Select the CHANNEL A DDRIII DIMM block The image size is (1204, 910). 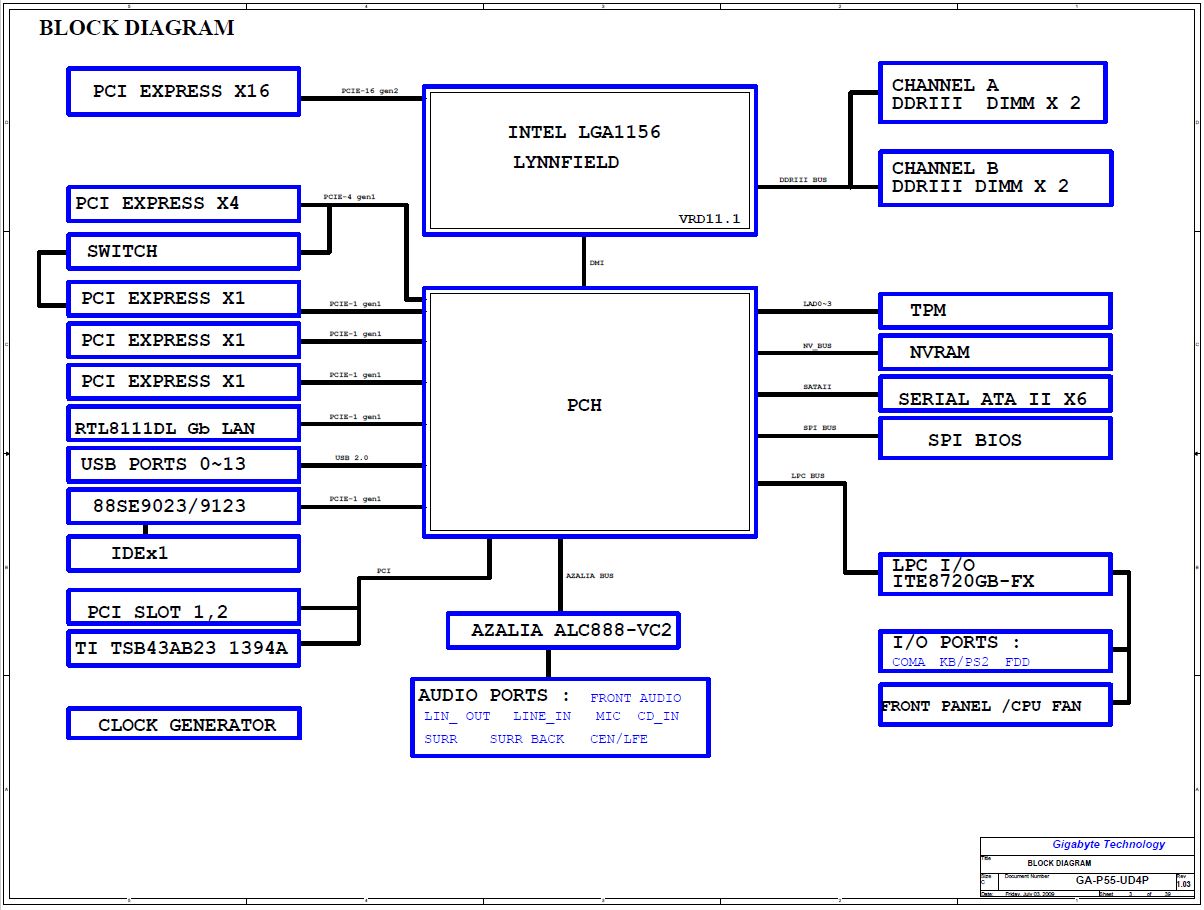993,93
